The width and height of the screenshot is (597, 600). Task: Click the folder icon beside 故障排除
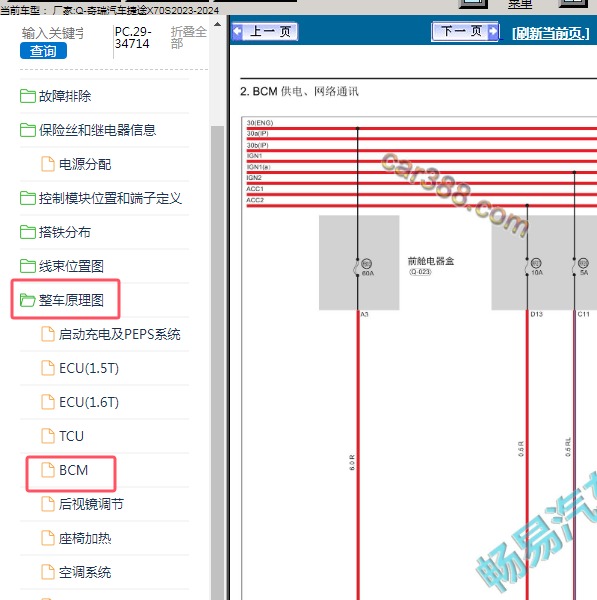[x=28, y=96]
